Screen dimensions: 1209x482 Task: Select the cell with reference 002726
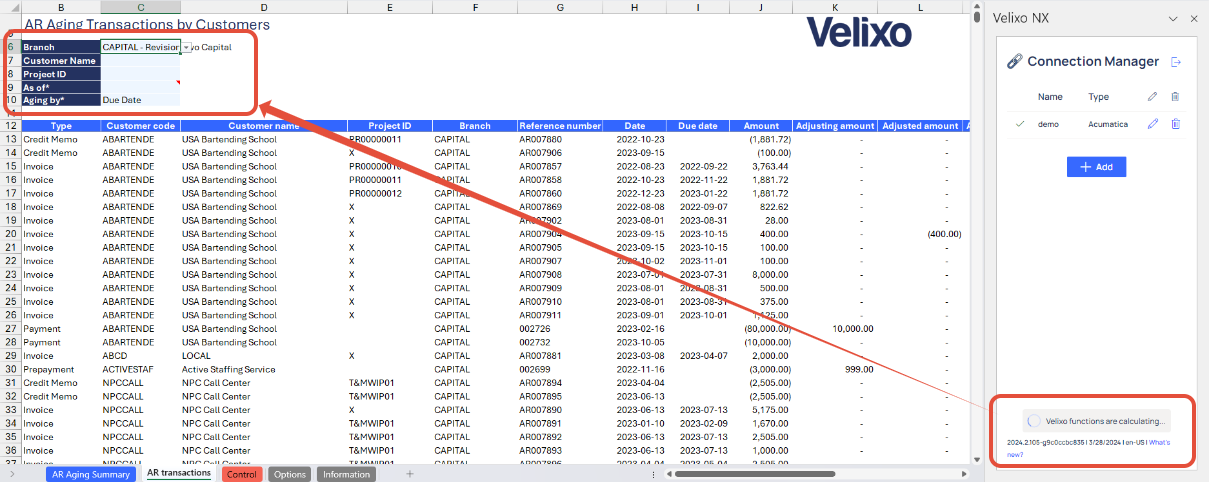click(x=560, y=328)
